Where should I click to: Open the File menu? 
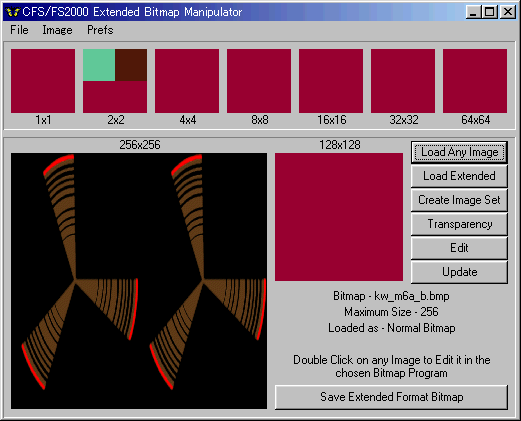point(19,30)
